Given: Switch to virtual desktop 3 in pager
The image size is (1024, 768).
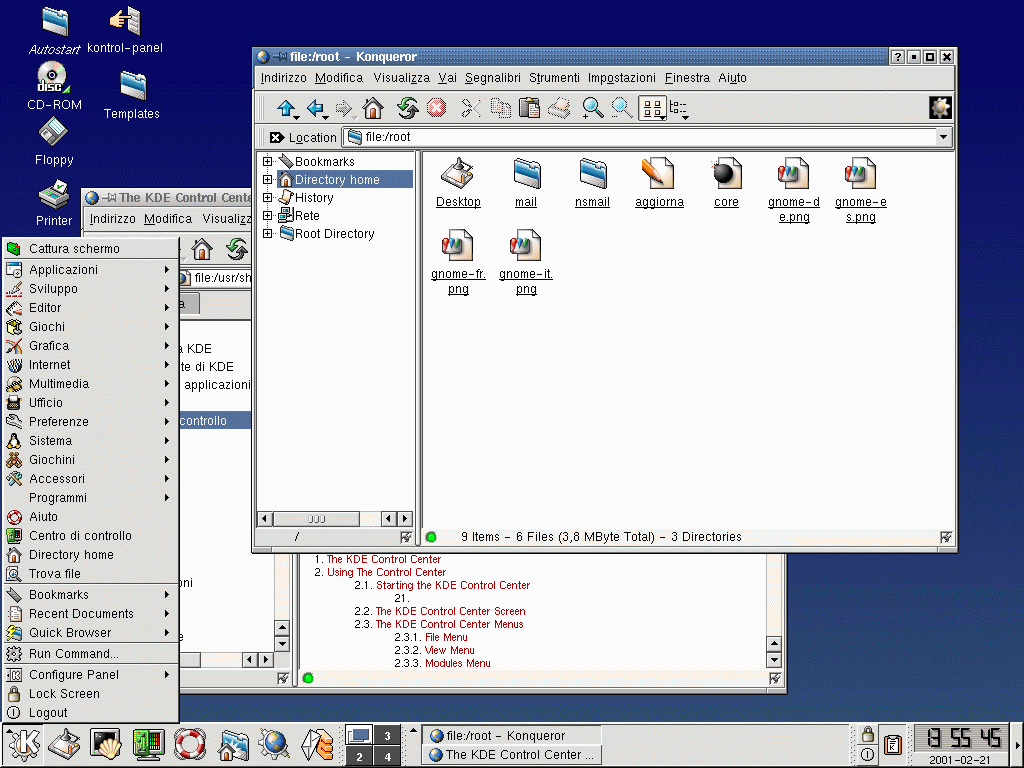Looking at the screenshot, I should click(x=388, y=736).
